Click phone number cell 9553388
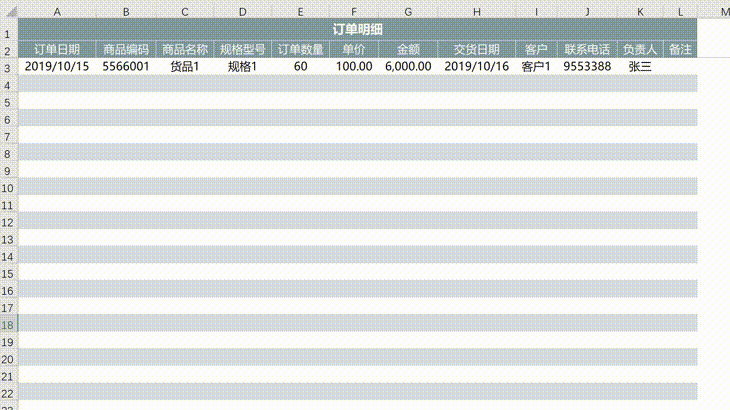The image size is (730, 410). pyautogui.click(x=587, y=67)
